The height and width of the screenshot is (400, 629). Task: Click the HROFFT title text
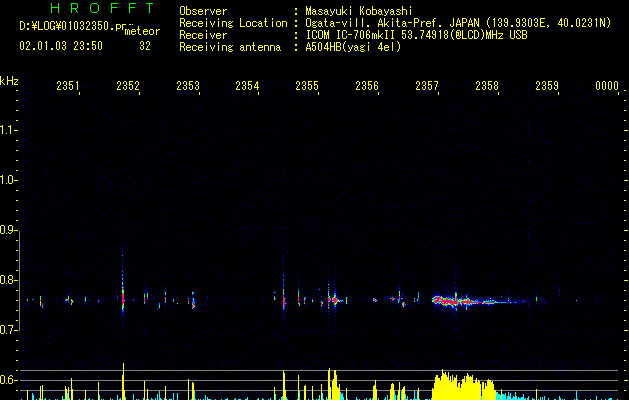click(x=102, y=8)
